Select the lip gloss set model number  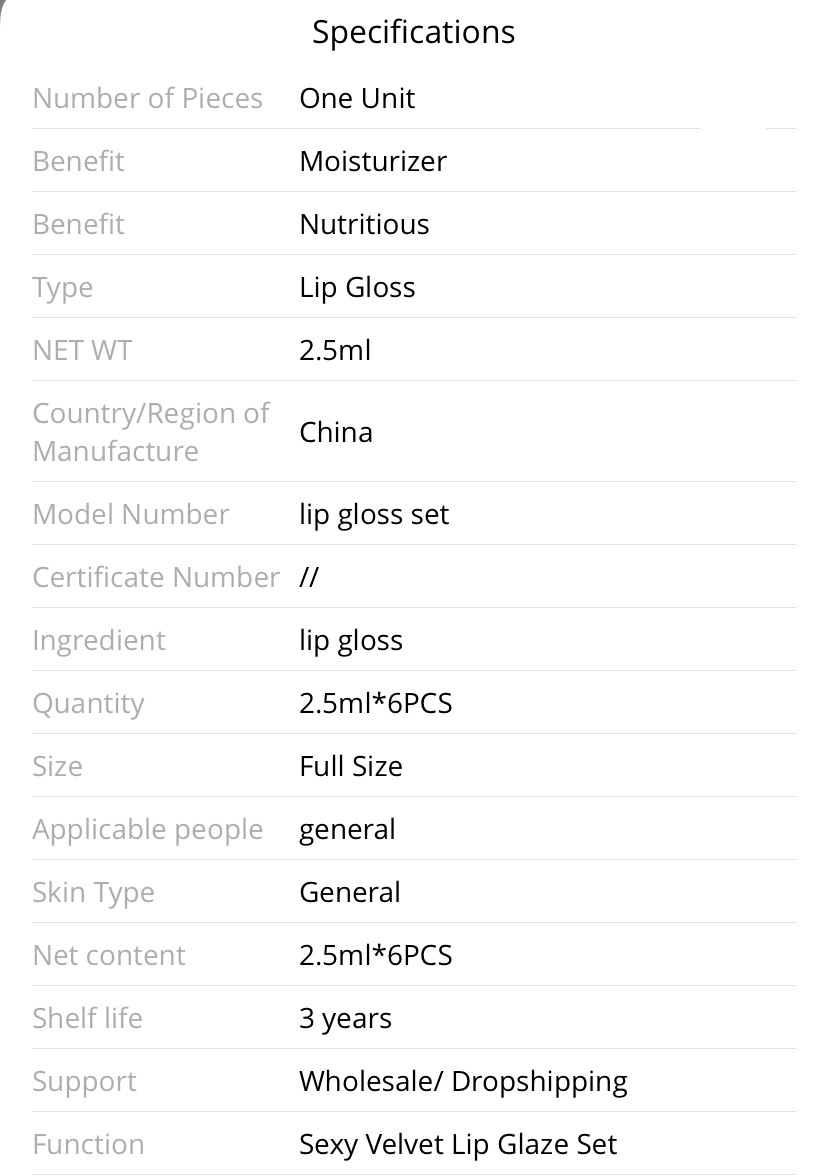[374, 515]
